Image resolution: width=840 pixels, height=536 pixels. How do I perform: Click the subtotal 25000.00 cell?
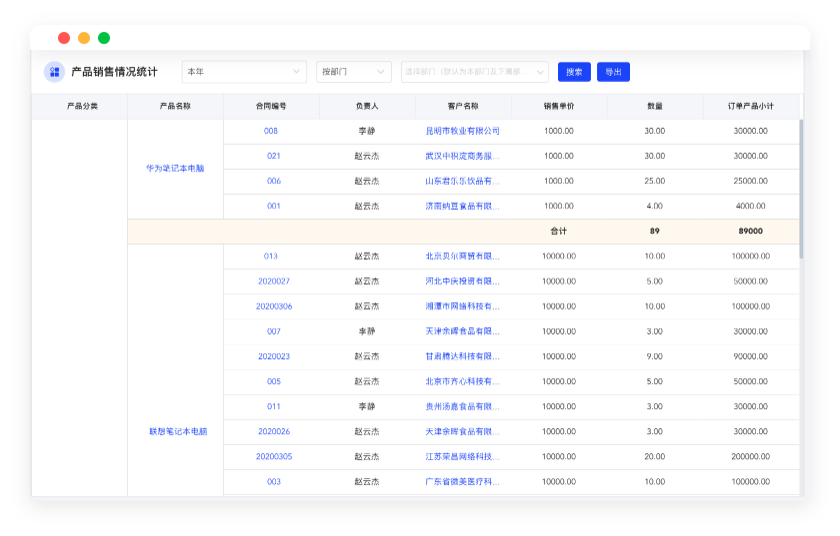pos(751,181)
